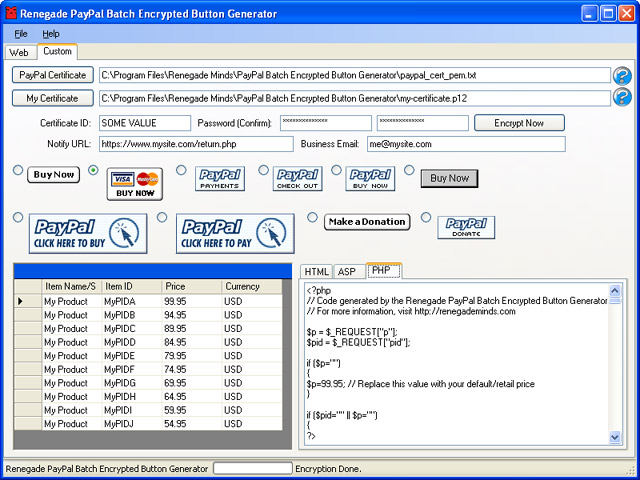Click the PayPal Donate button image
Screen dimensions: 640x480
[x=466, y=227]
